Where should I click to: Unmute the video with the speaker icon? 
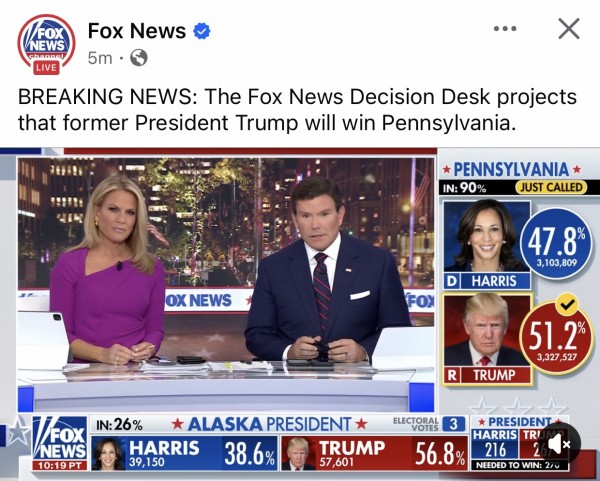tap(559, 444)
